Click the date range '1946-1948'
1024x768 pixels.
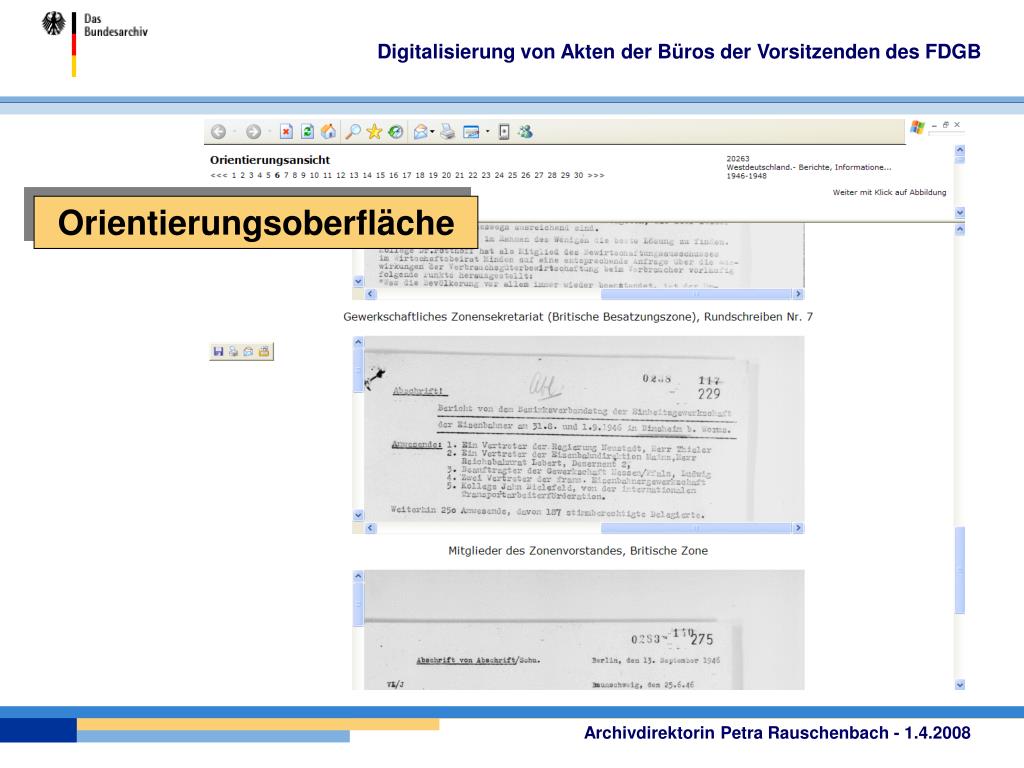(746, 176)
